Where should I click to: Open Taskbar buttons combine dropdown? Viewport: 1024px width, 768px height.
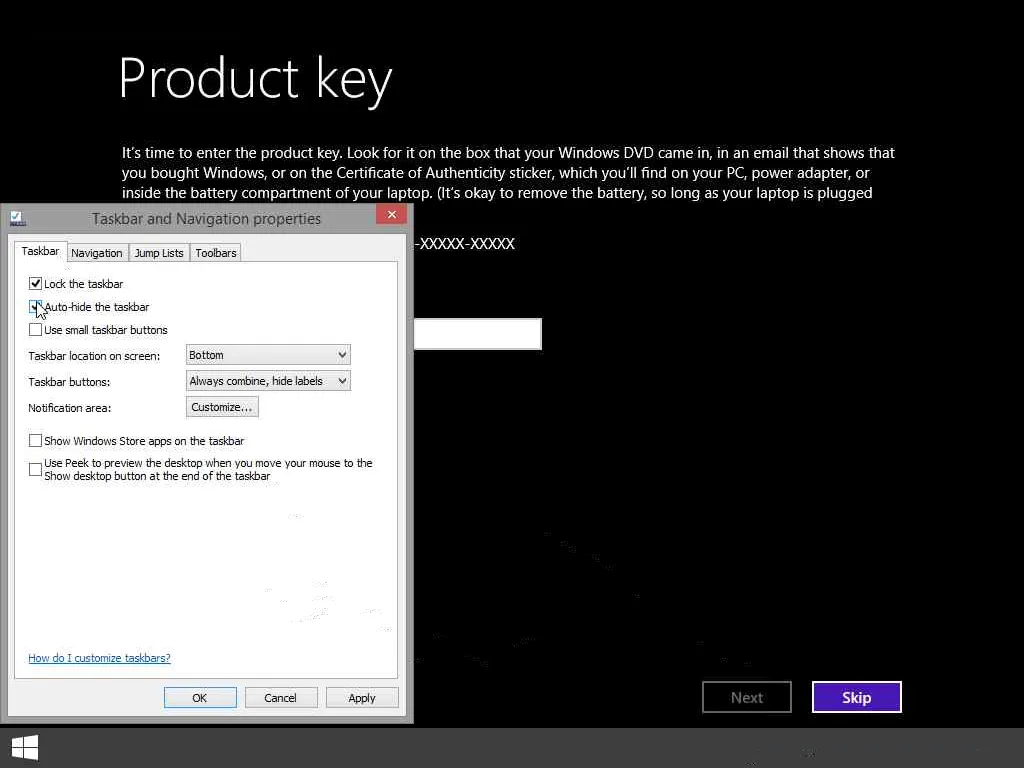268,381
